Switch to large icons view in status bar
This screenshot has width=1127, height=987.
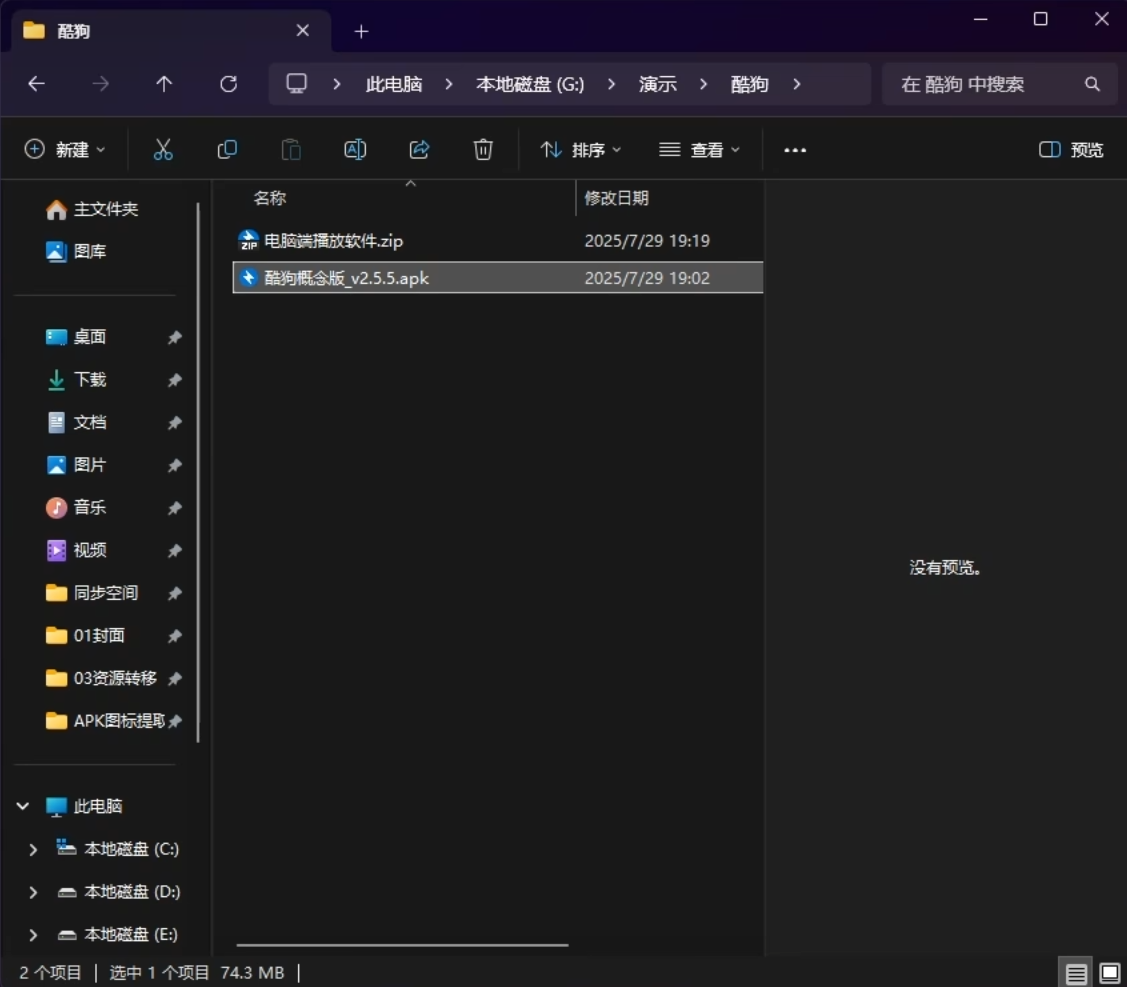1108,972
